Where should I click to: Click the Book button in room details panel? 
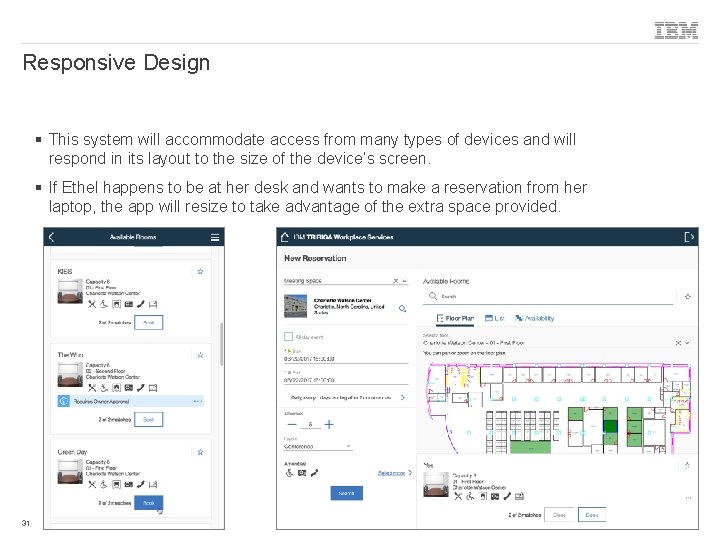click(x=592, y=515)
